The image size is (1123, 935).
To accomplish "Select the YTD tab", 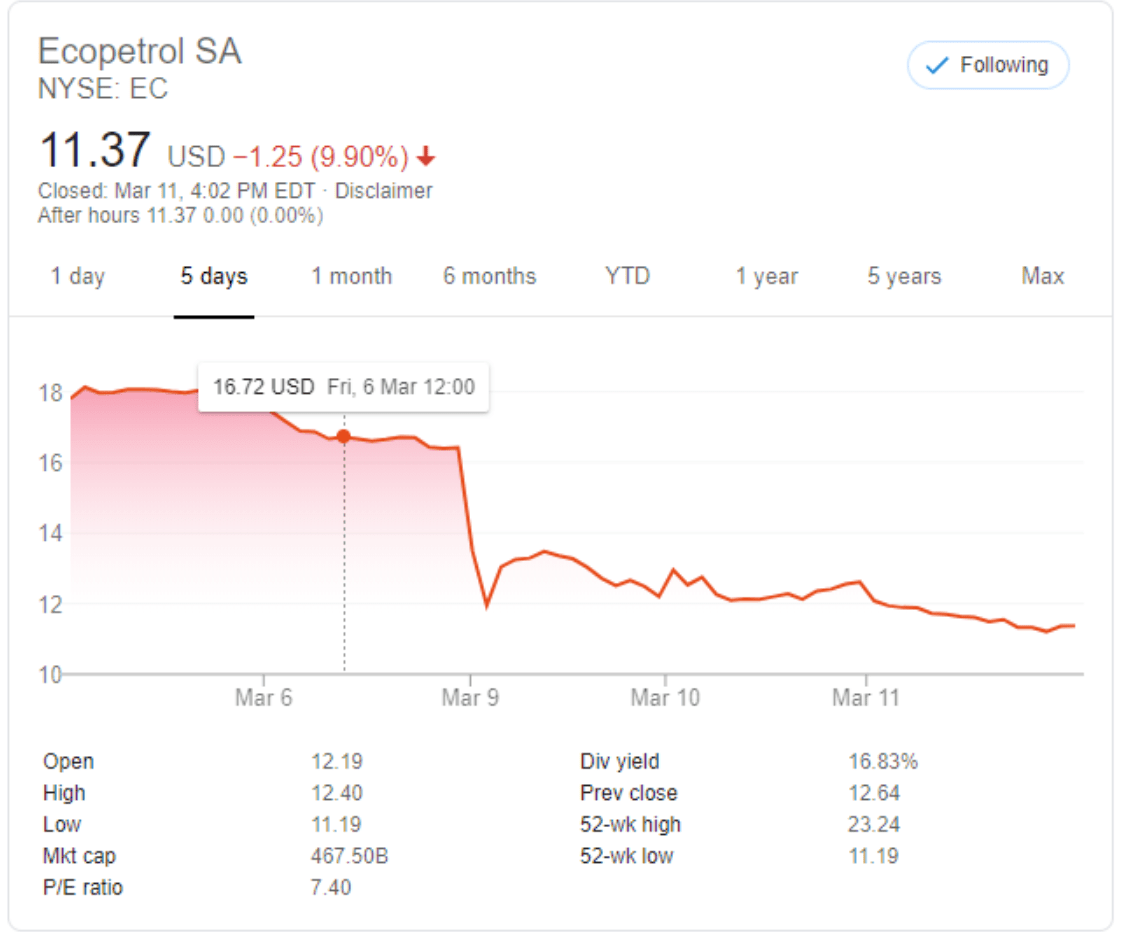I will 627,277.
